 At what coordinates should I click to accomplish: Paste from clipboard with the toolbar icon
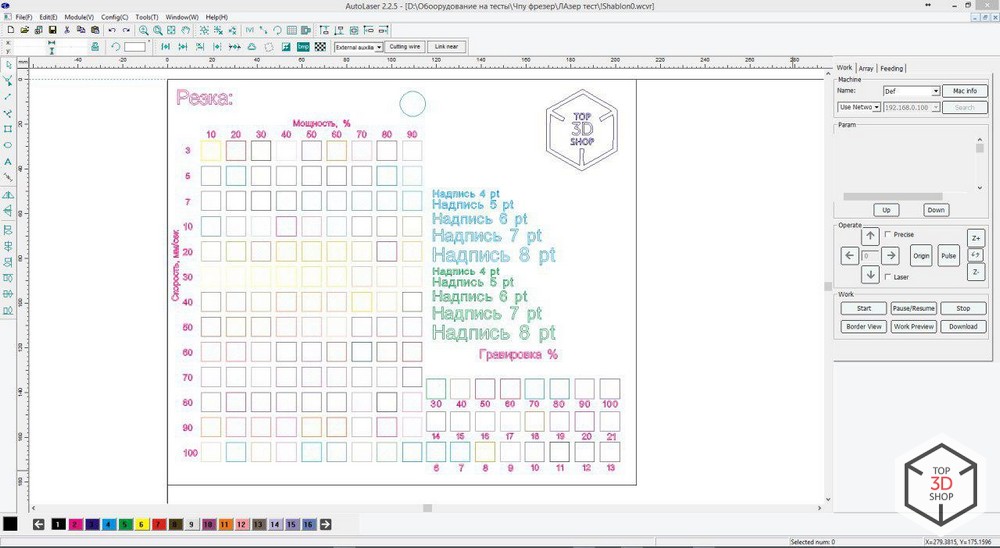[95, 30]
